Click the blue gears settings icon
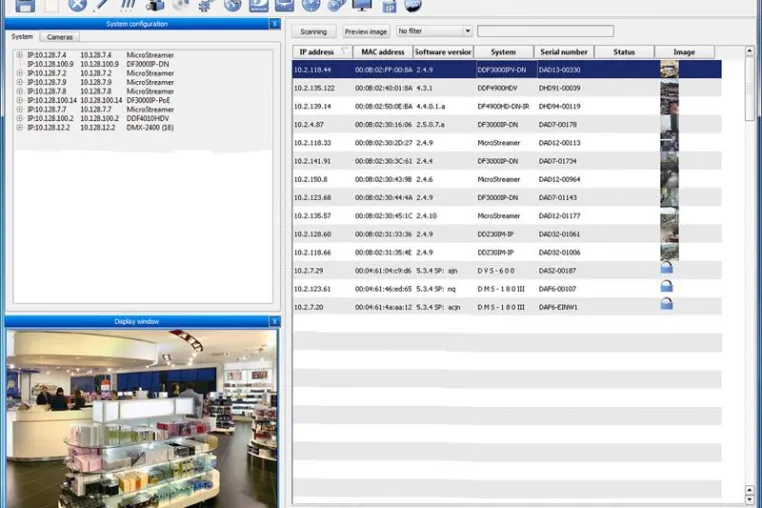Screen dimensions: 762x508 tap(207, 5)
